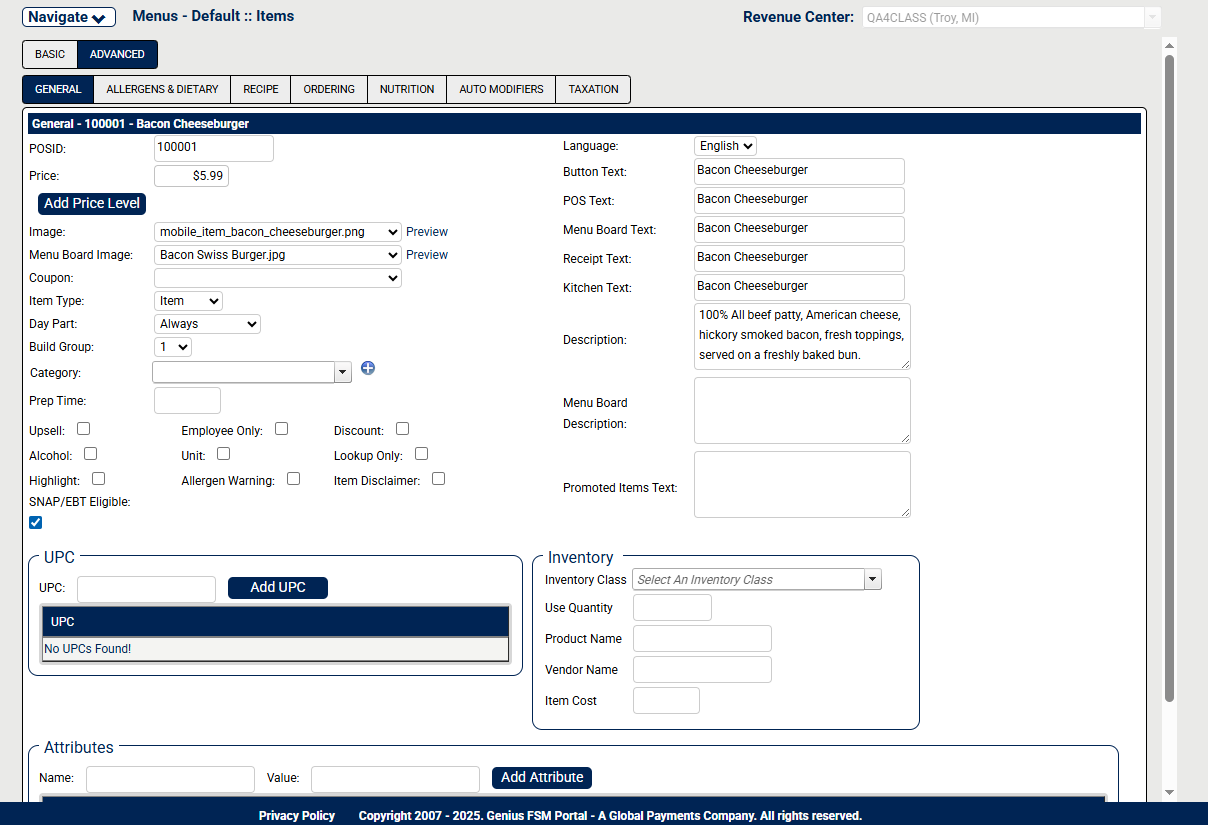This screenshot has width=1208, height=825.
Task: Click the Prep Time input field
Action: click(187, 401)
